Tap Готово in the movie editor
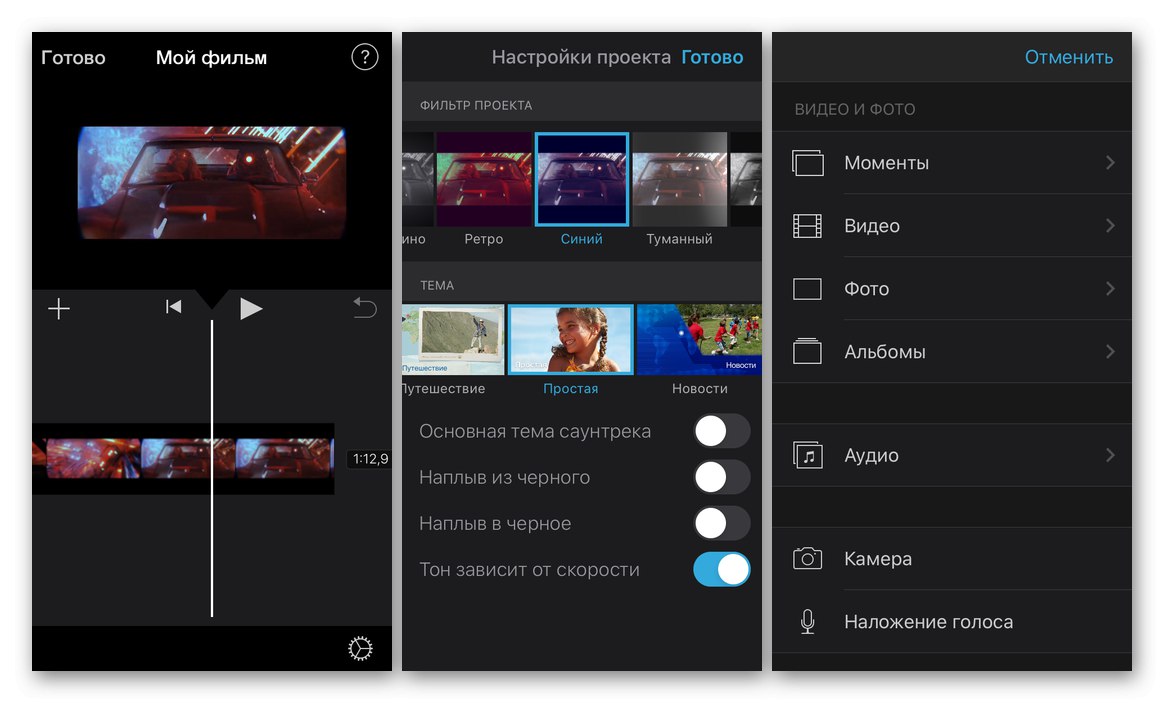1164x703 pixels. (73, 57)
